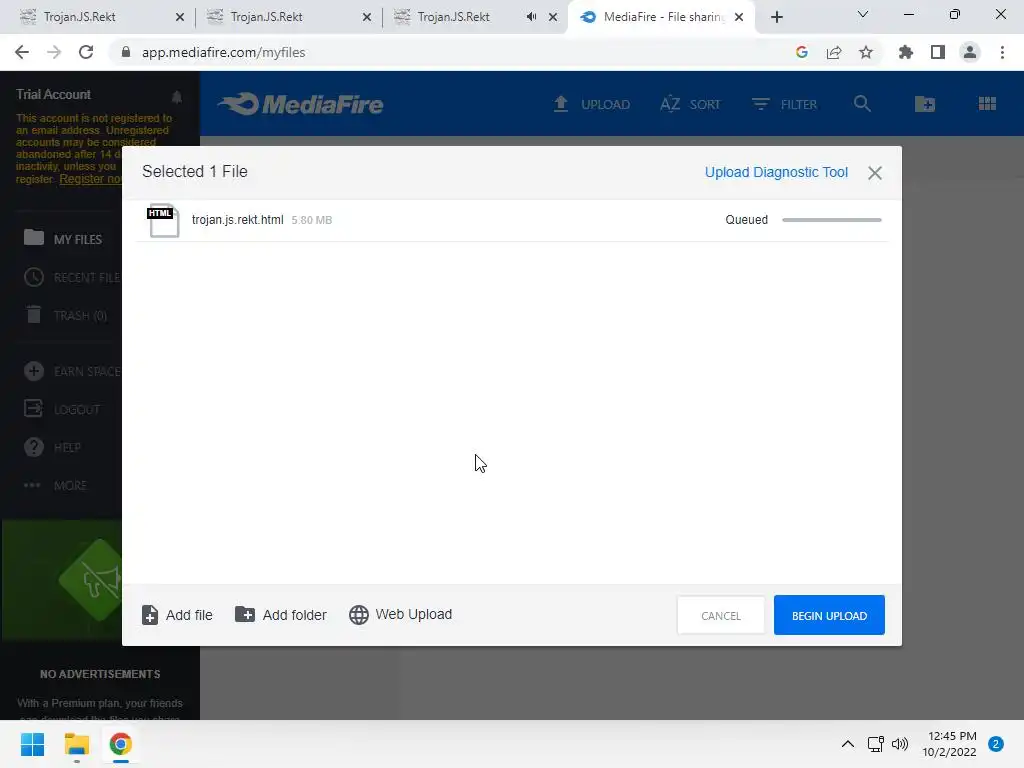Open a new browser tab
Screen dimensions: 1024x768
[776, 17]
